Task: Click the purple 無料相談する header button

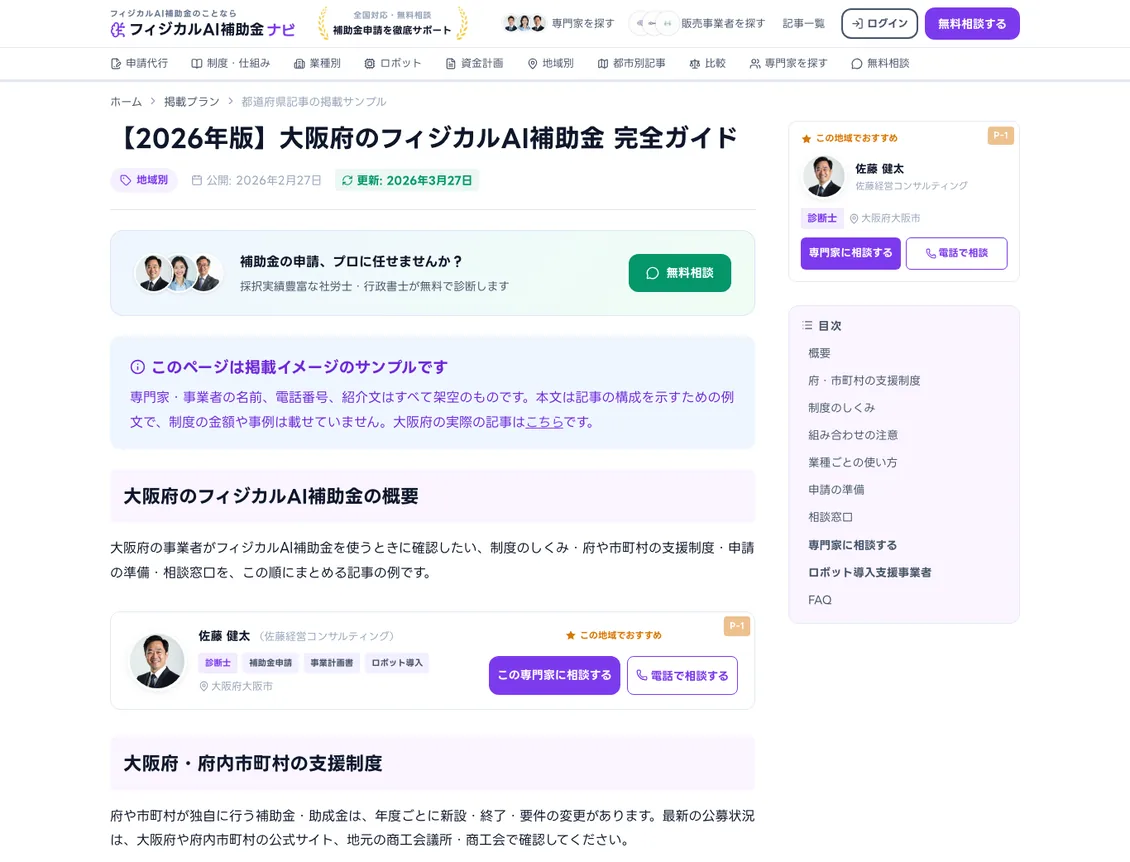Action: [x=972, y=24]
